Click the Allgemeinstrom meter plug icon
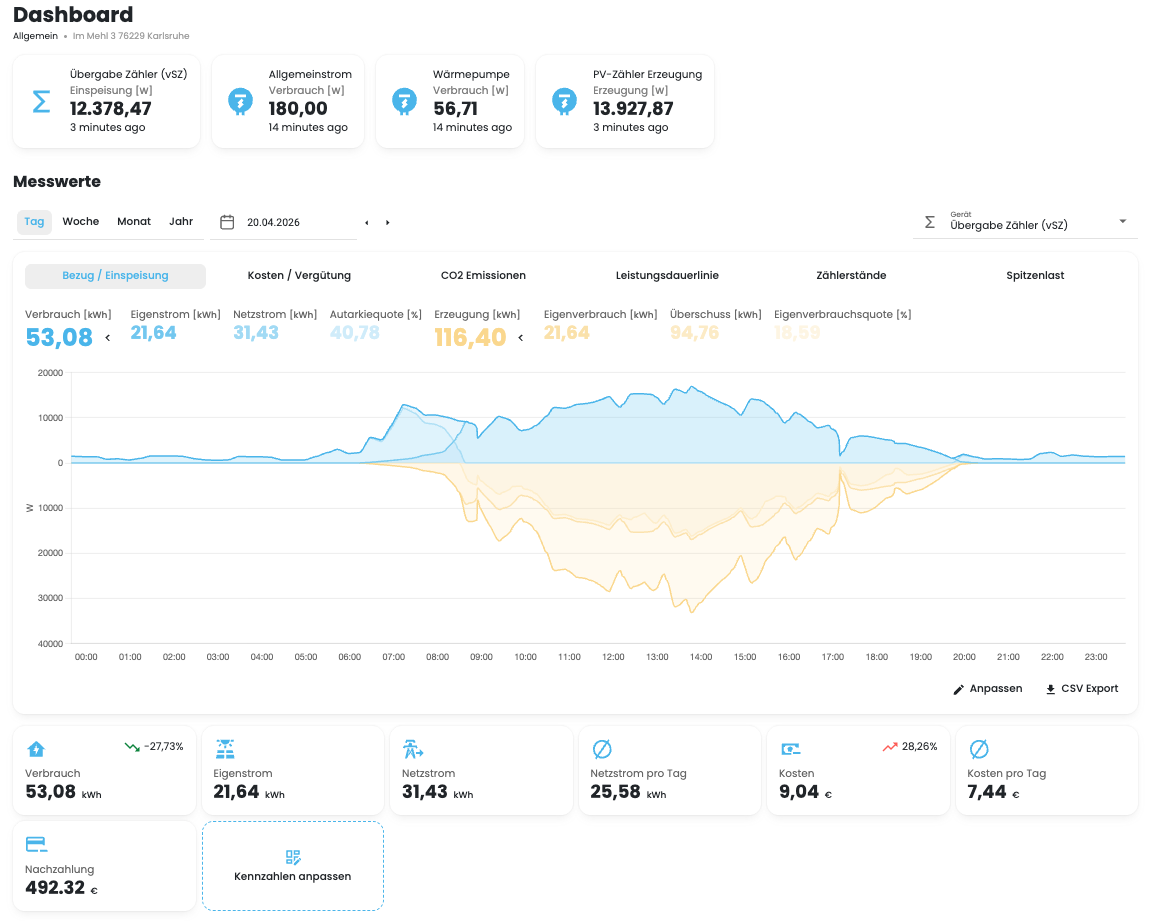This screenshot has height=921, width=1162. click(x=240, y=102)
